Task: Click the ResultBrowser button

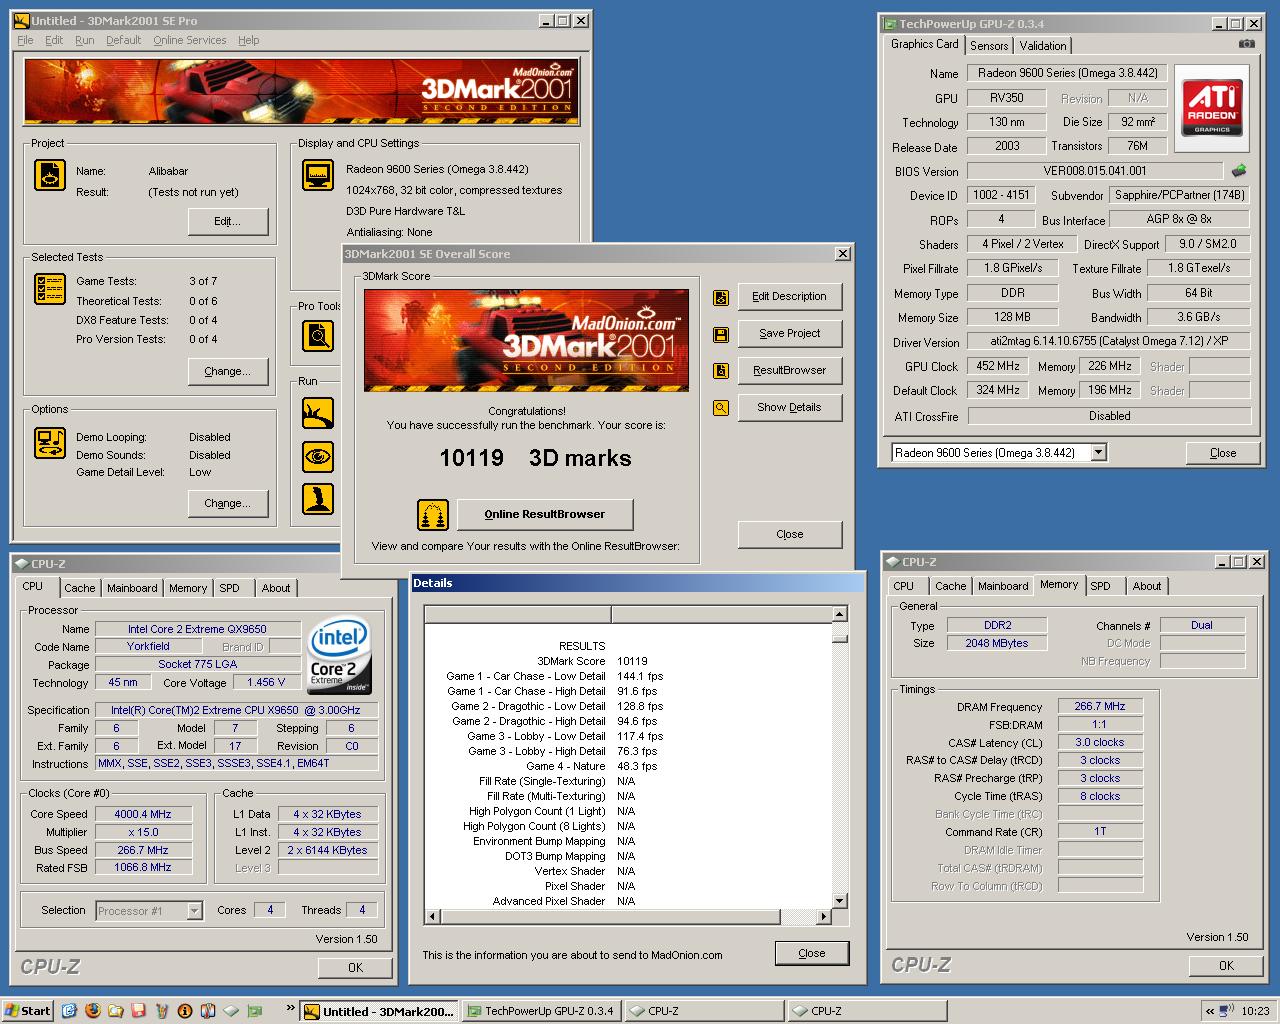Action: (x=789, y=370)
